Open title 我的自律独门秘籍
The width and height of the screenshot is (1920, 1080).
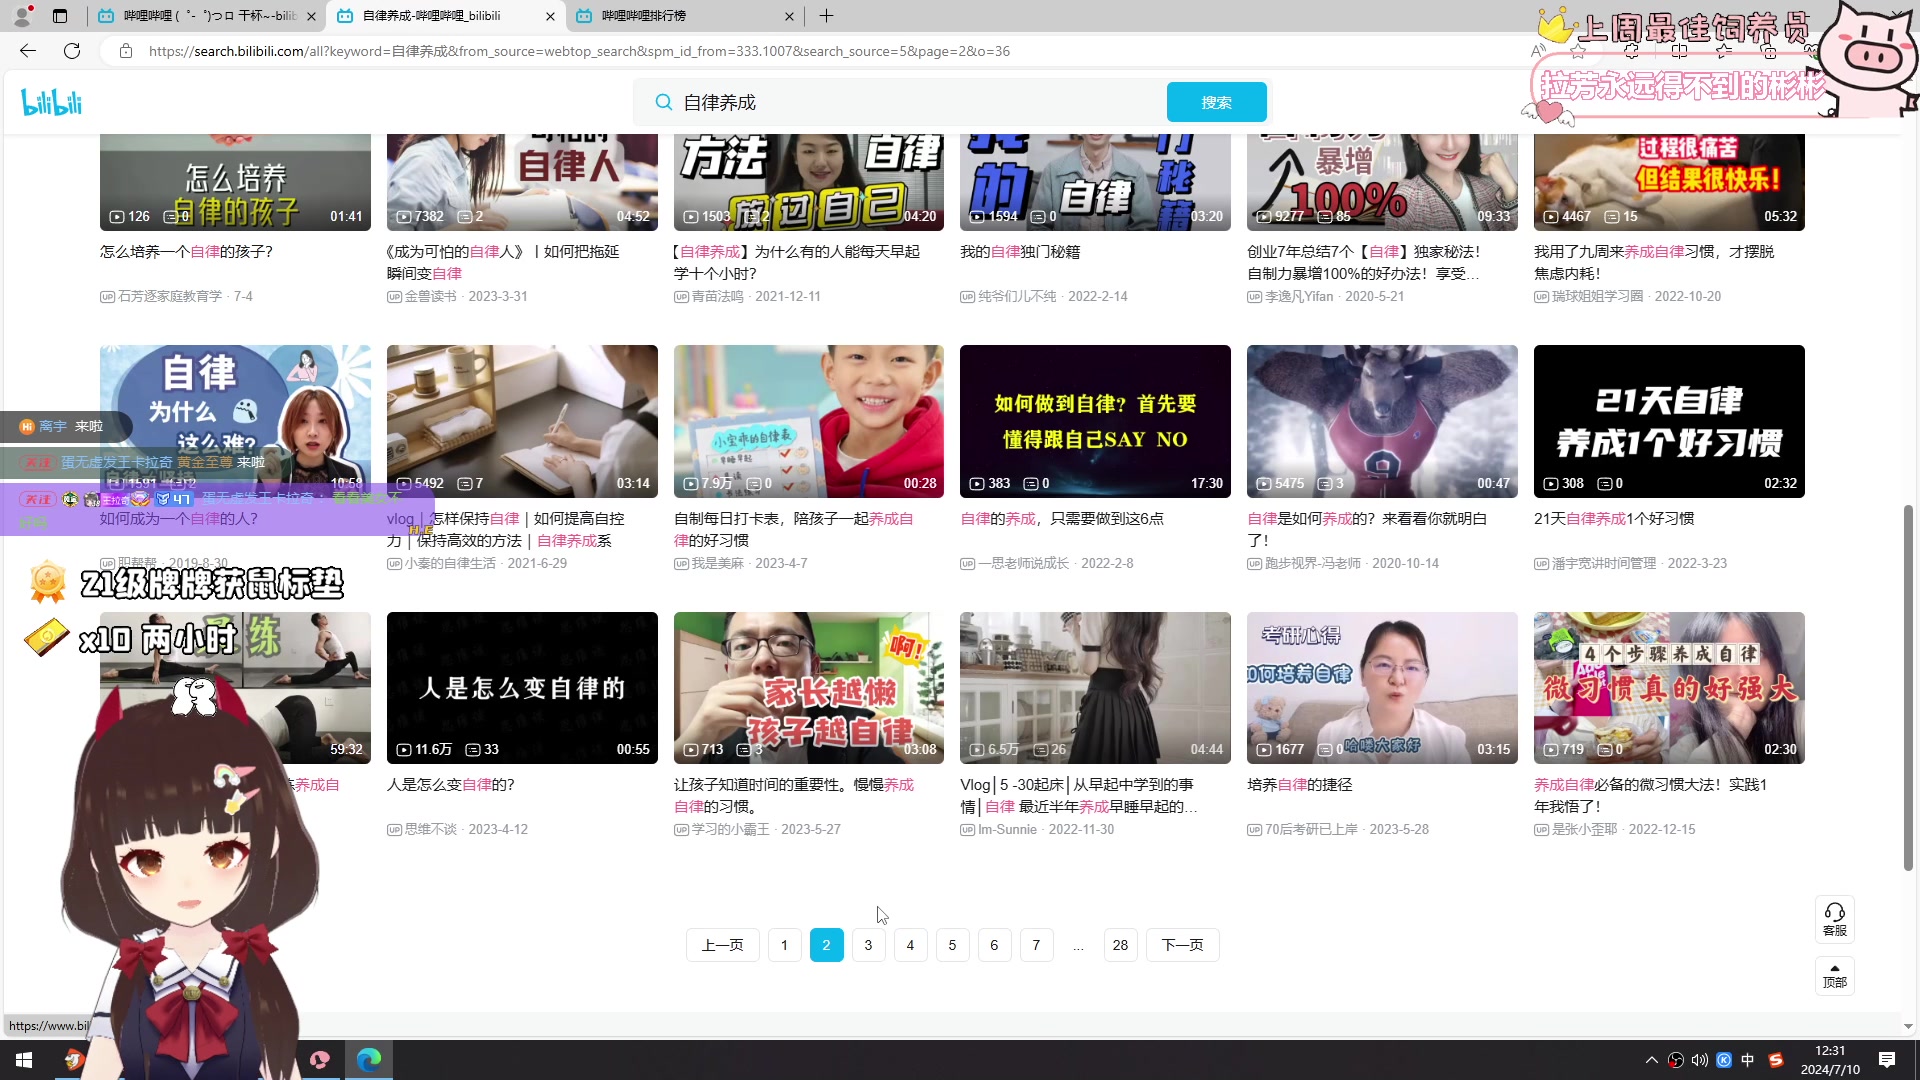tap(1020, 252)
